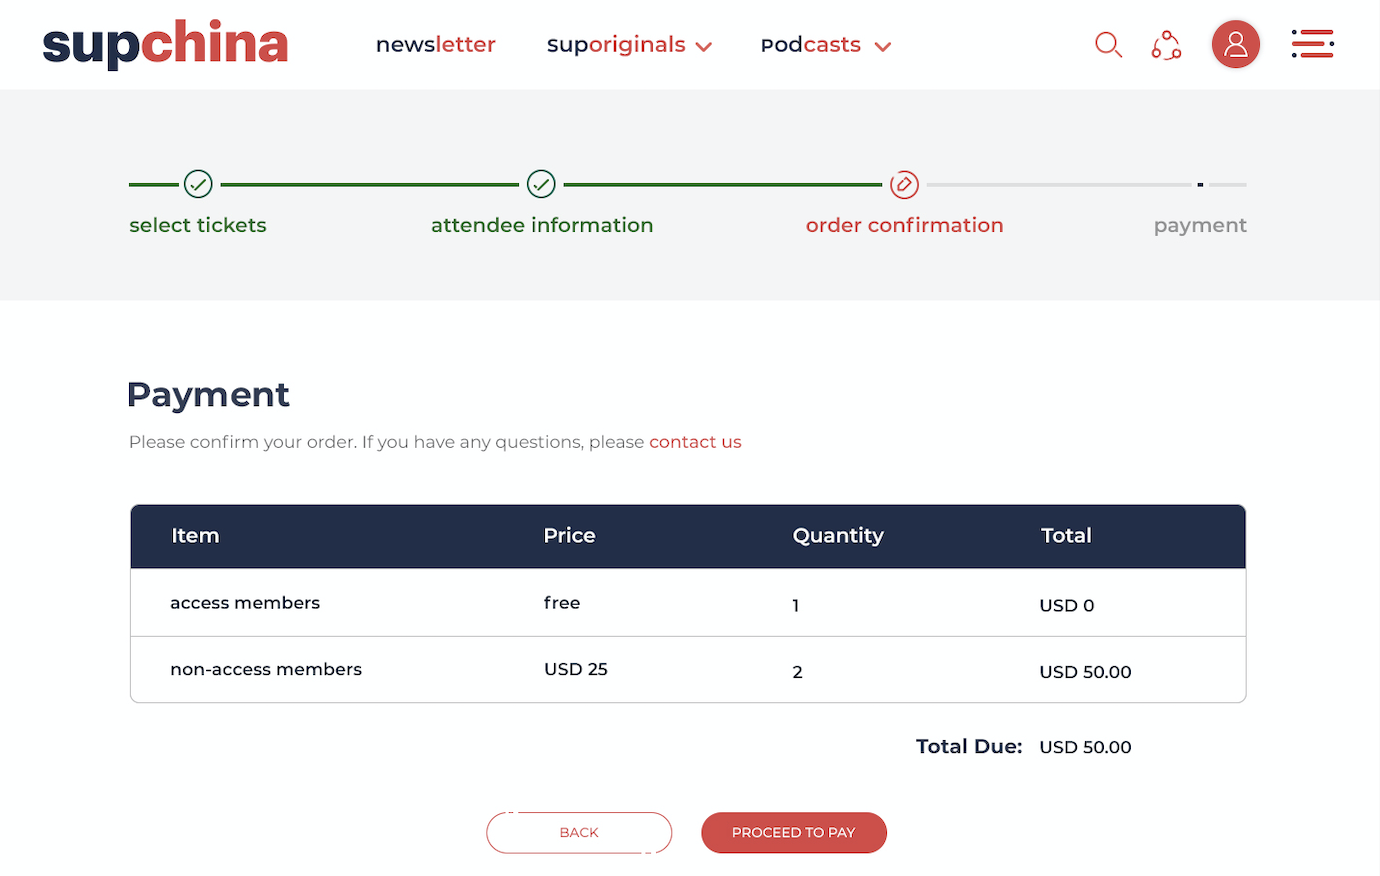Viewport: 1380px width, 876px height.
Task: Click the supchina logo
Action: click(x=165, y=44)
